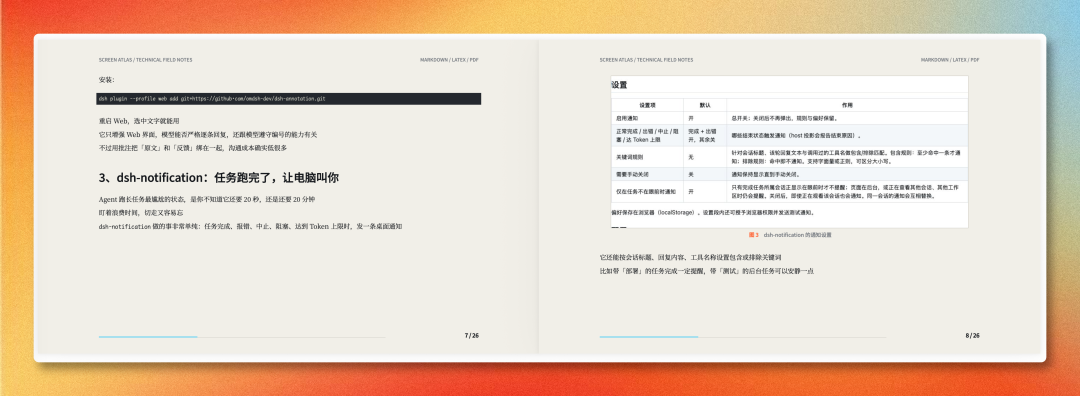Click the "设置项" table column header

click(x=647, y=105)
